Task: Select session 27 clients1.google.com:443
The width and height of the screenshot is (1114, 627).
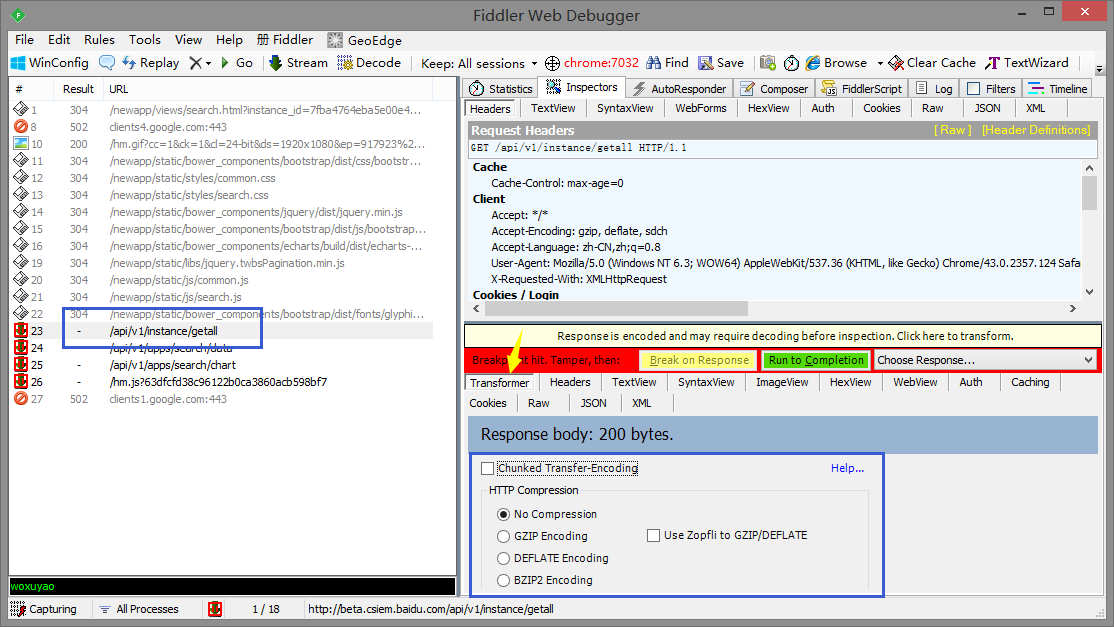Action: click(x=222, y=399)
